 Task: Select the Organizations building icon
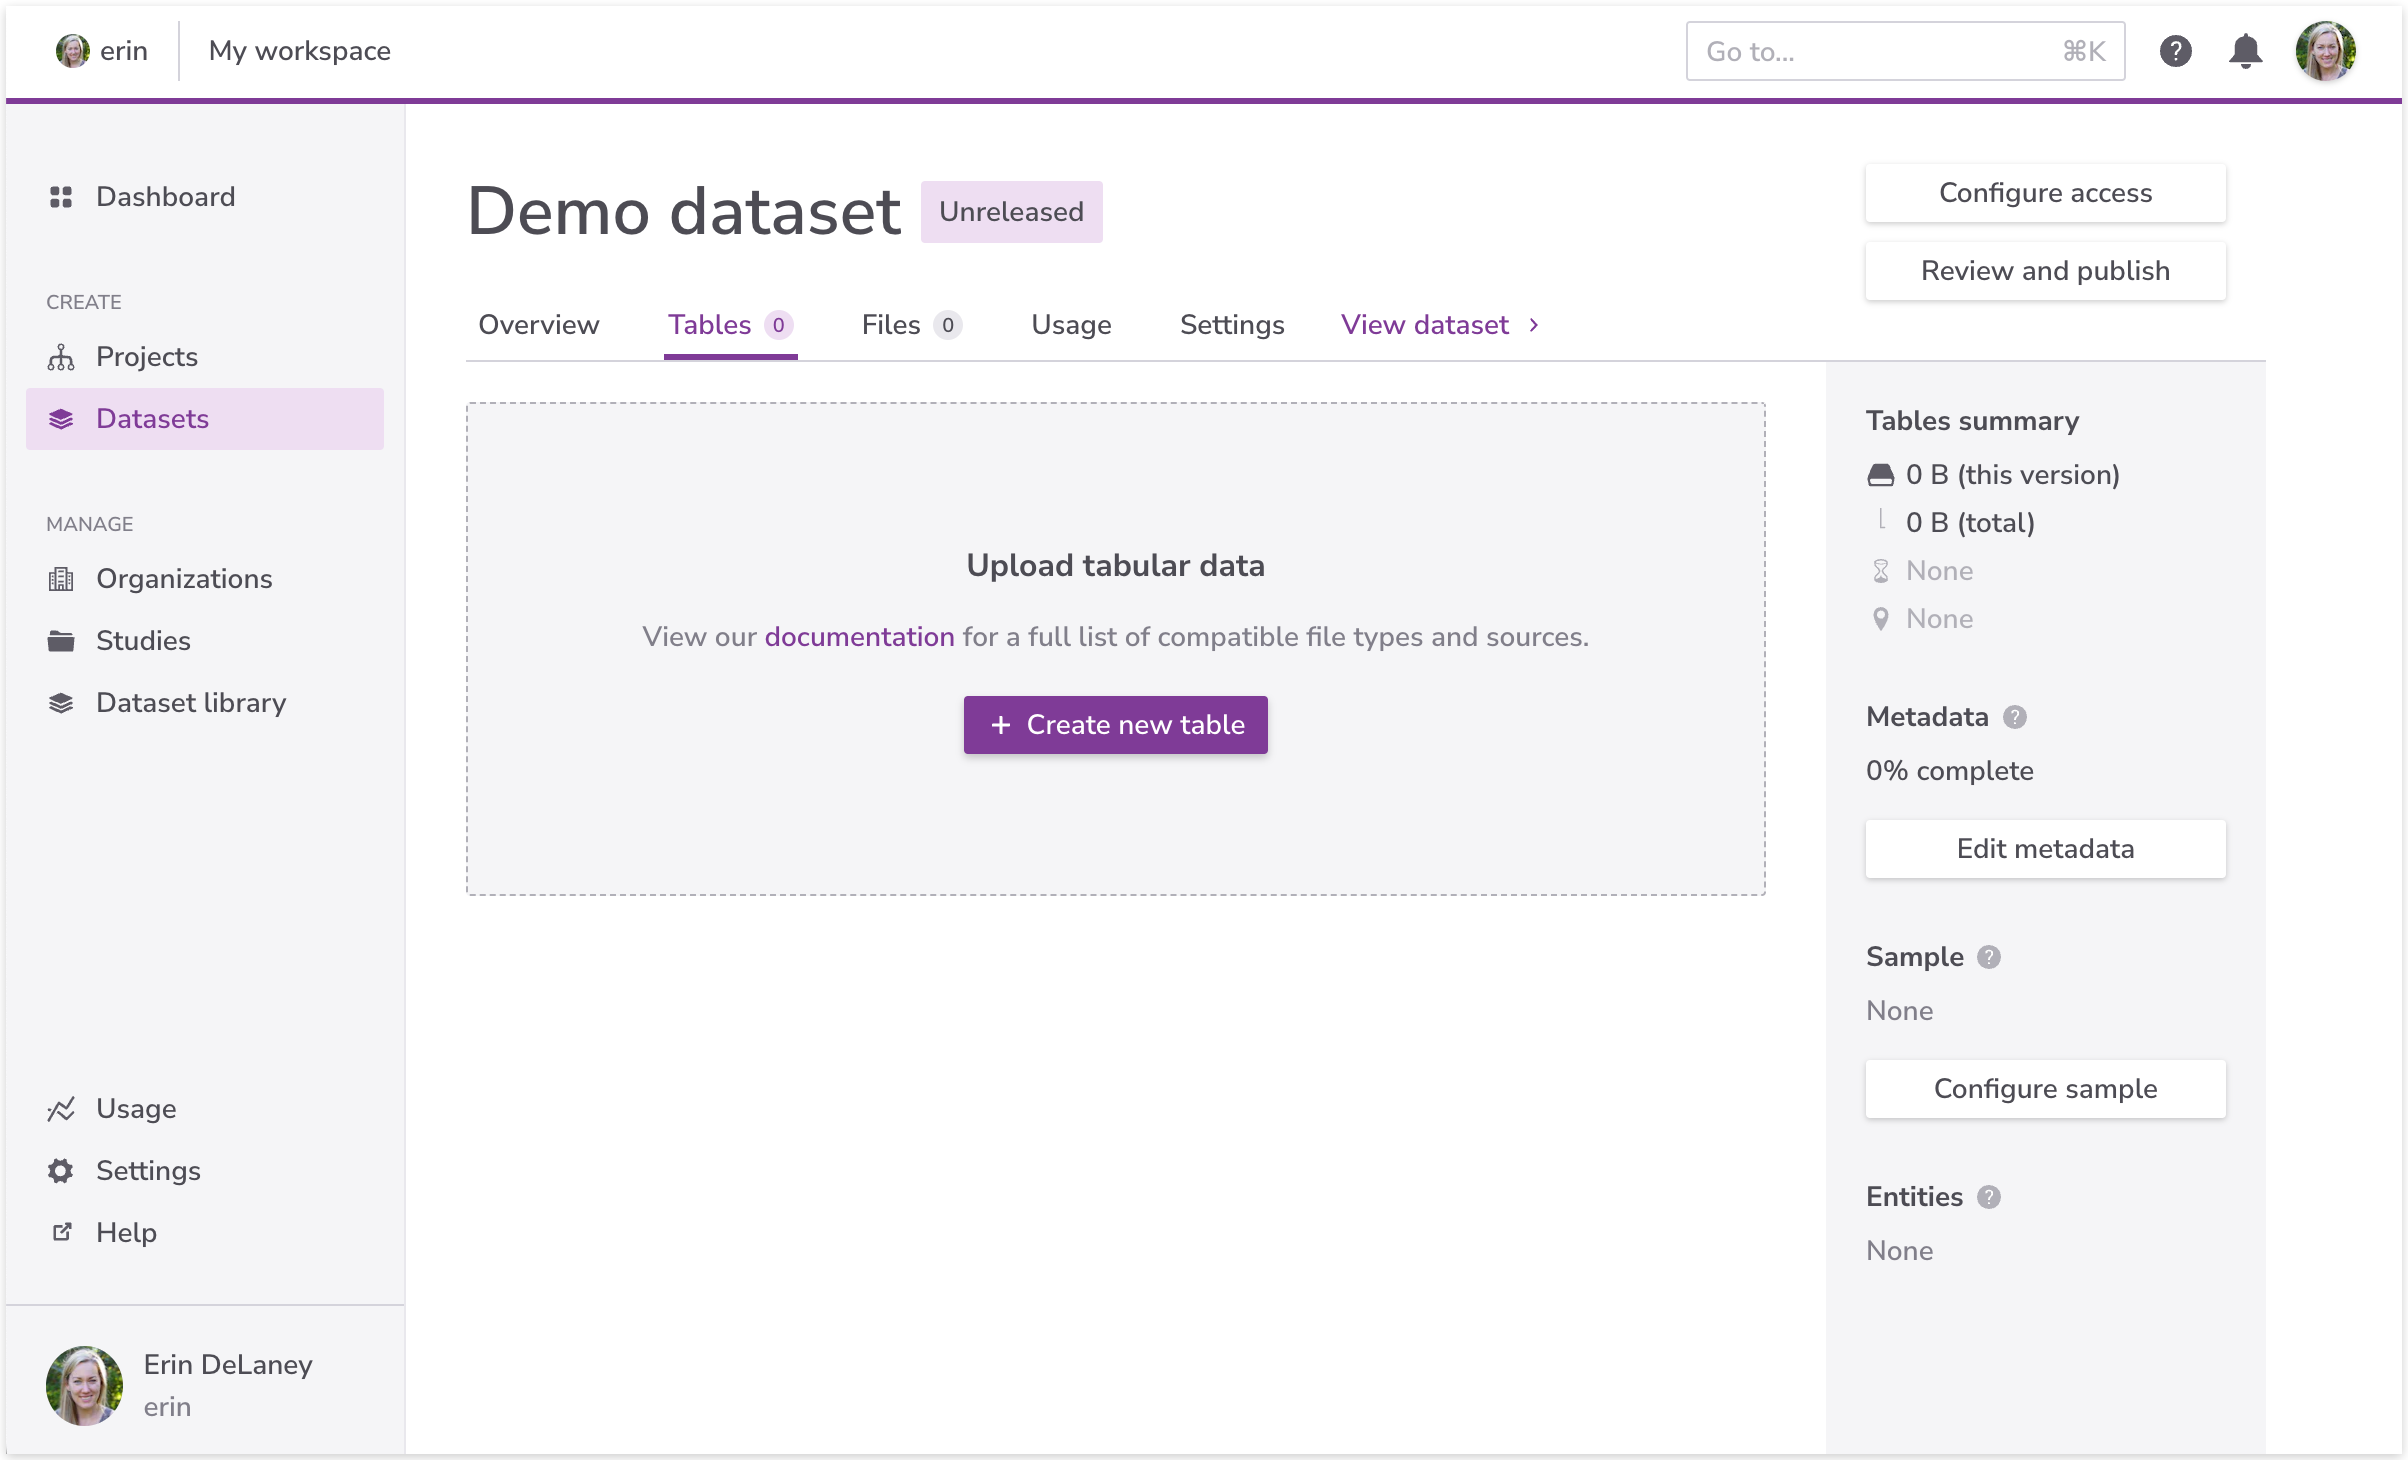point(61,579)
